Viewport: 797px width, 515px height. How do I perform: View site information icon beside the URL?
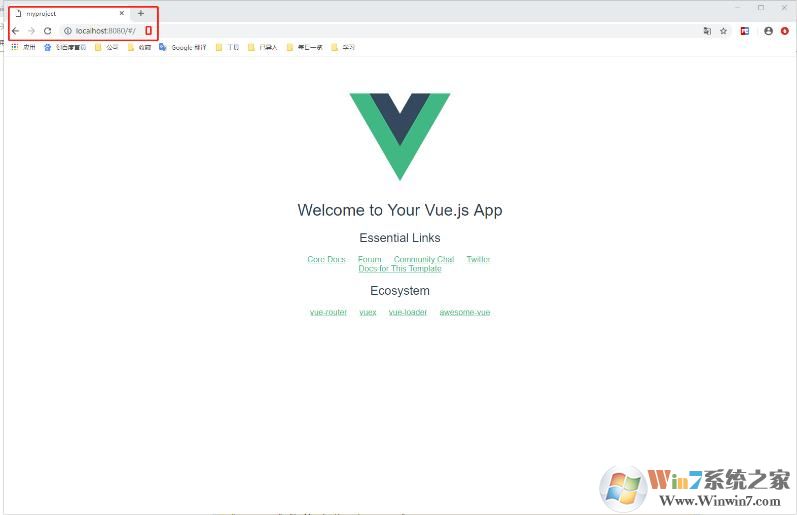[x=68, y=31]
